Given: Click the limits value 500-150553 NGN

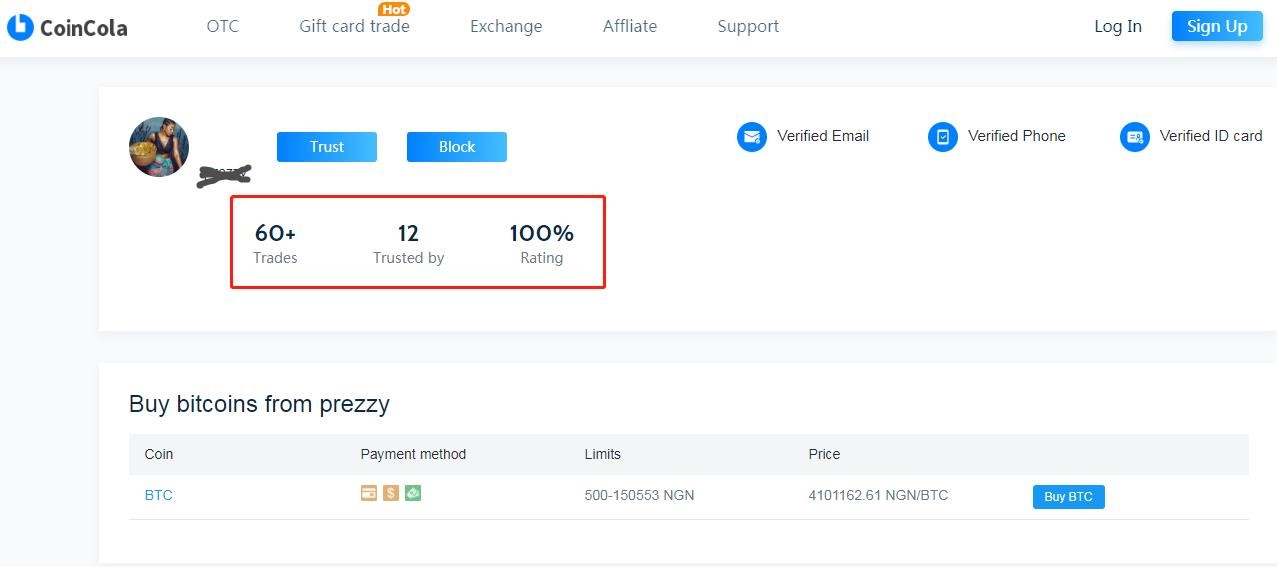Looking at the screenshot, I should [x=640, y=495].
